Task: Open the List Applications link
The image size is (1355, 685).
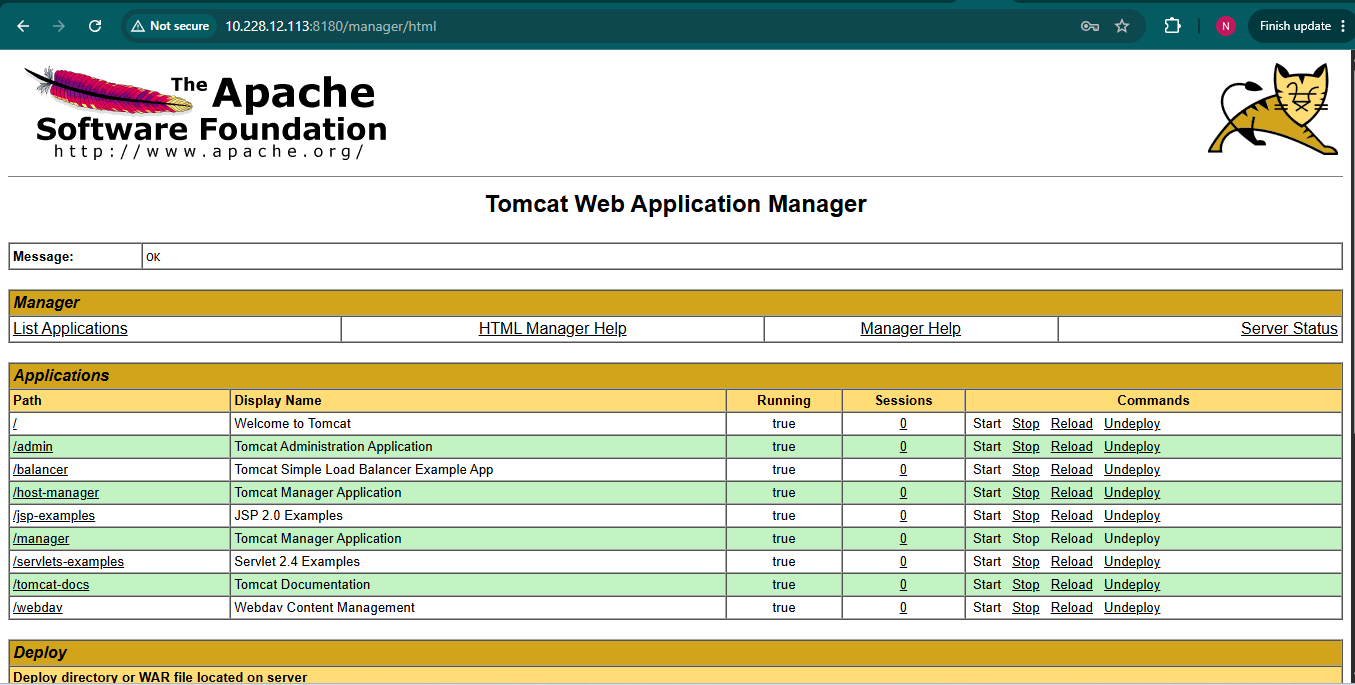Action: point(70,329)
